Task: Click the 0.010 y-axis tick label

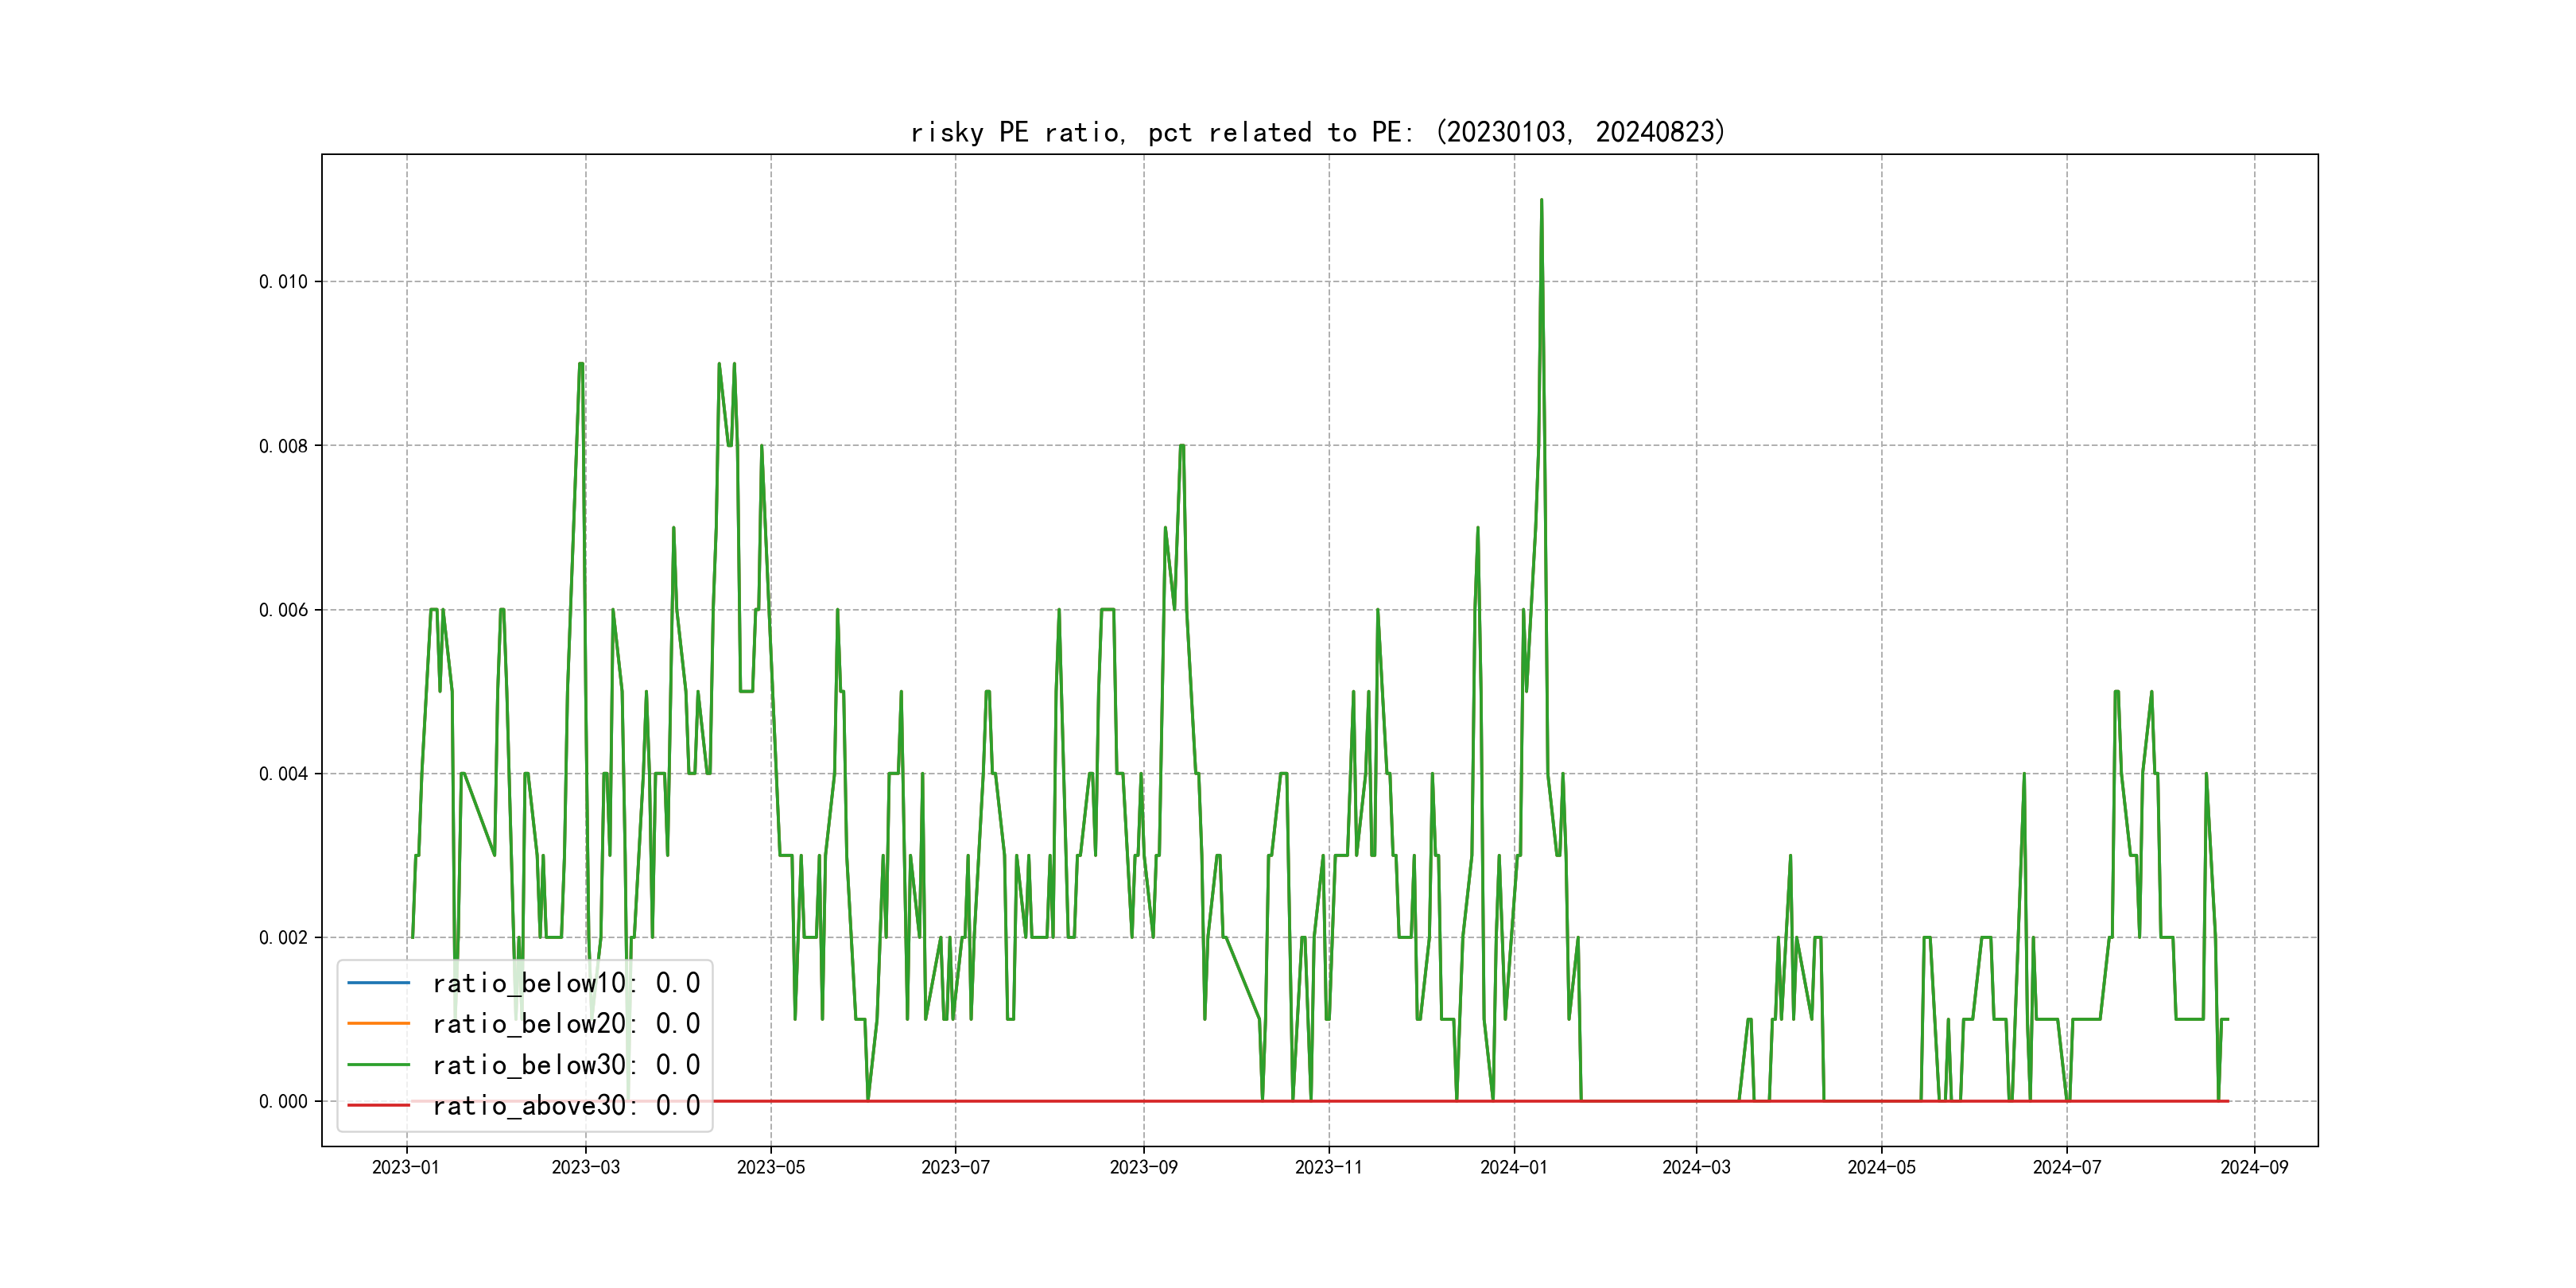Action: tap(283, 282)
